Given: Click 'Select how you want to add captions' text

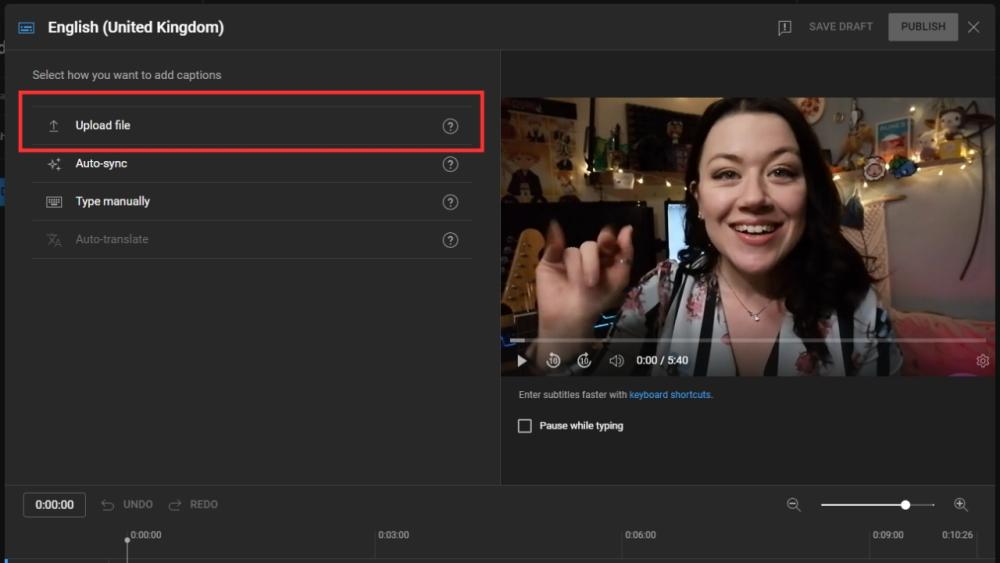Looking at the screenshot, I should coord(127,75).
